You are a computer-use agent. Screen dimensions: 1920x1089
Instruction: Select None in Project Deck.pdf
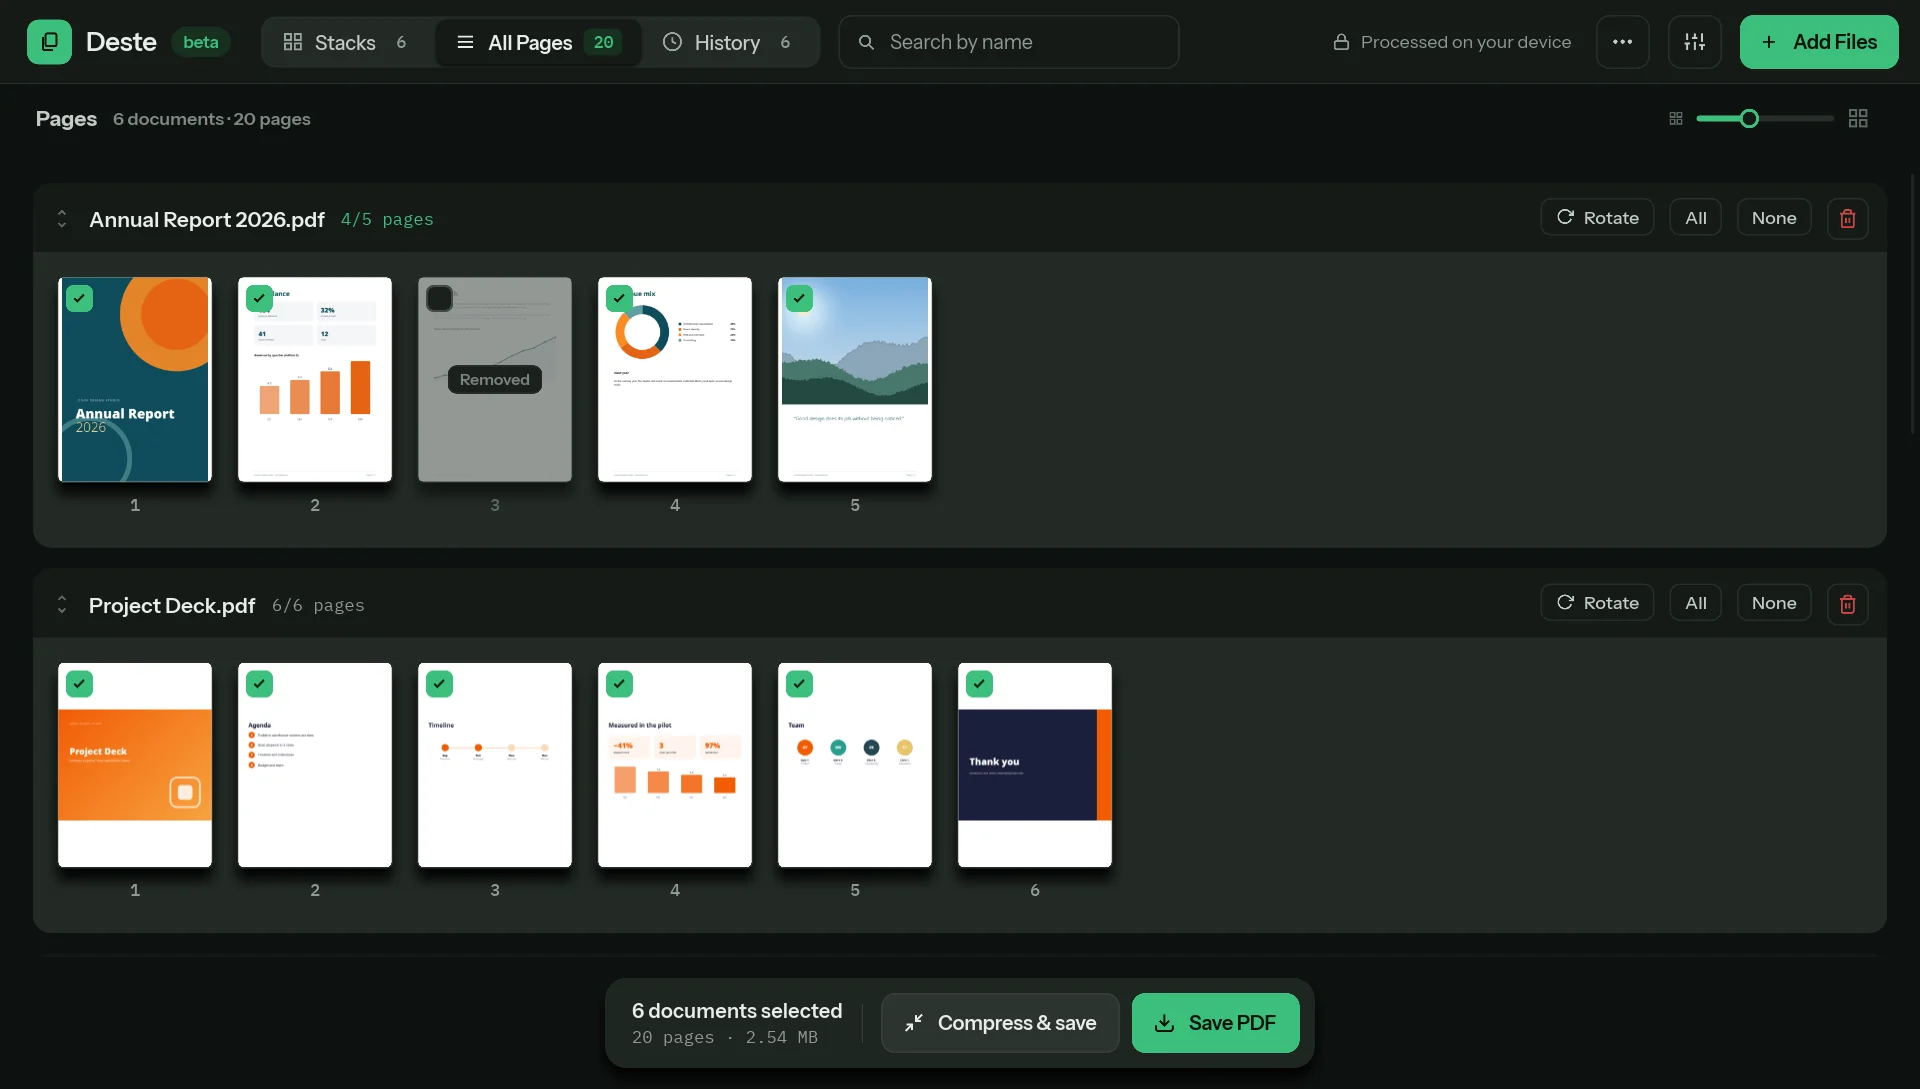(1773, 603)
